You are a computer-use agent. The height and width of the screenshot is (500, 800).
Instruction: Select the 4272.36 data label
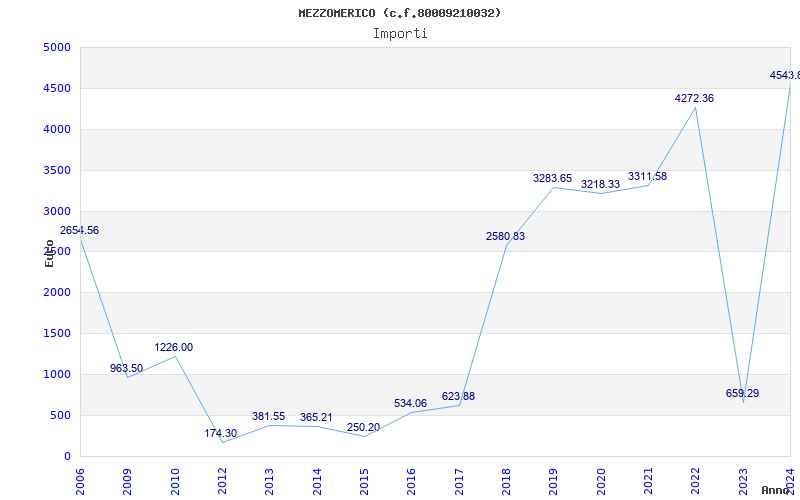694,98
